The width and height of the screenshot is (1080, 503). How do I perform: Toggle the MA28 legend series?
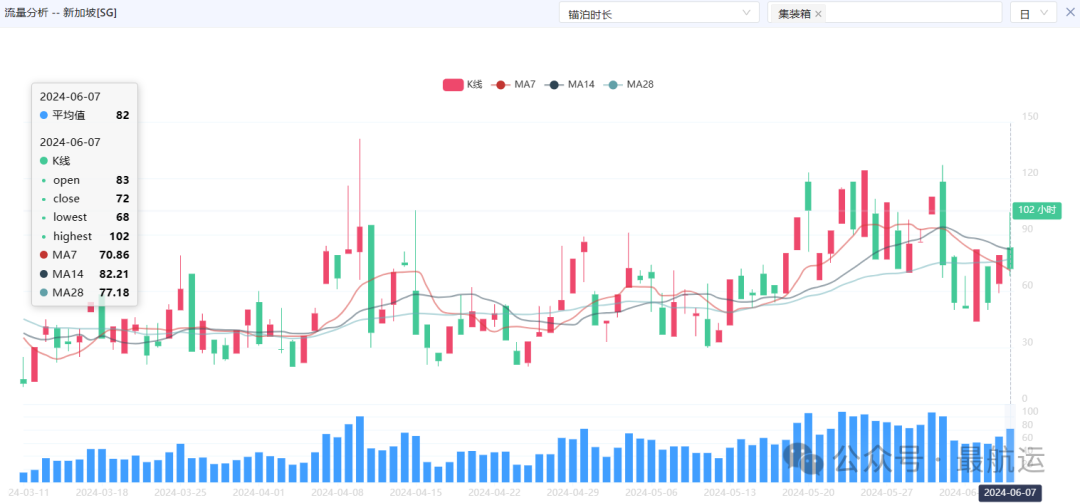tap(628, 85)
